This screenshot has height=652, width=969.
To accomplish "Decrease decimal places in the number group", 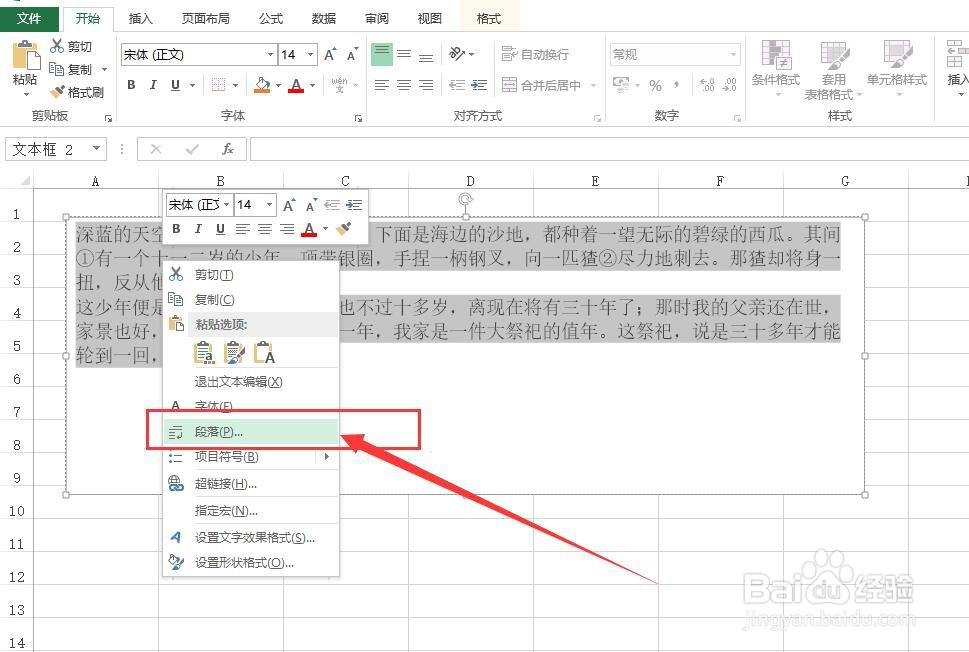I will point(730,85).
